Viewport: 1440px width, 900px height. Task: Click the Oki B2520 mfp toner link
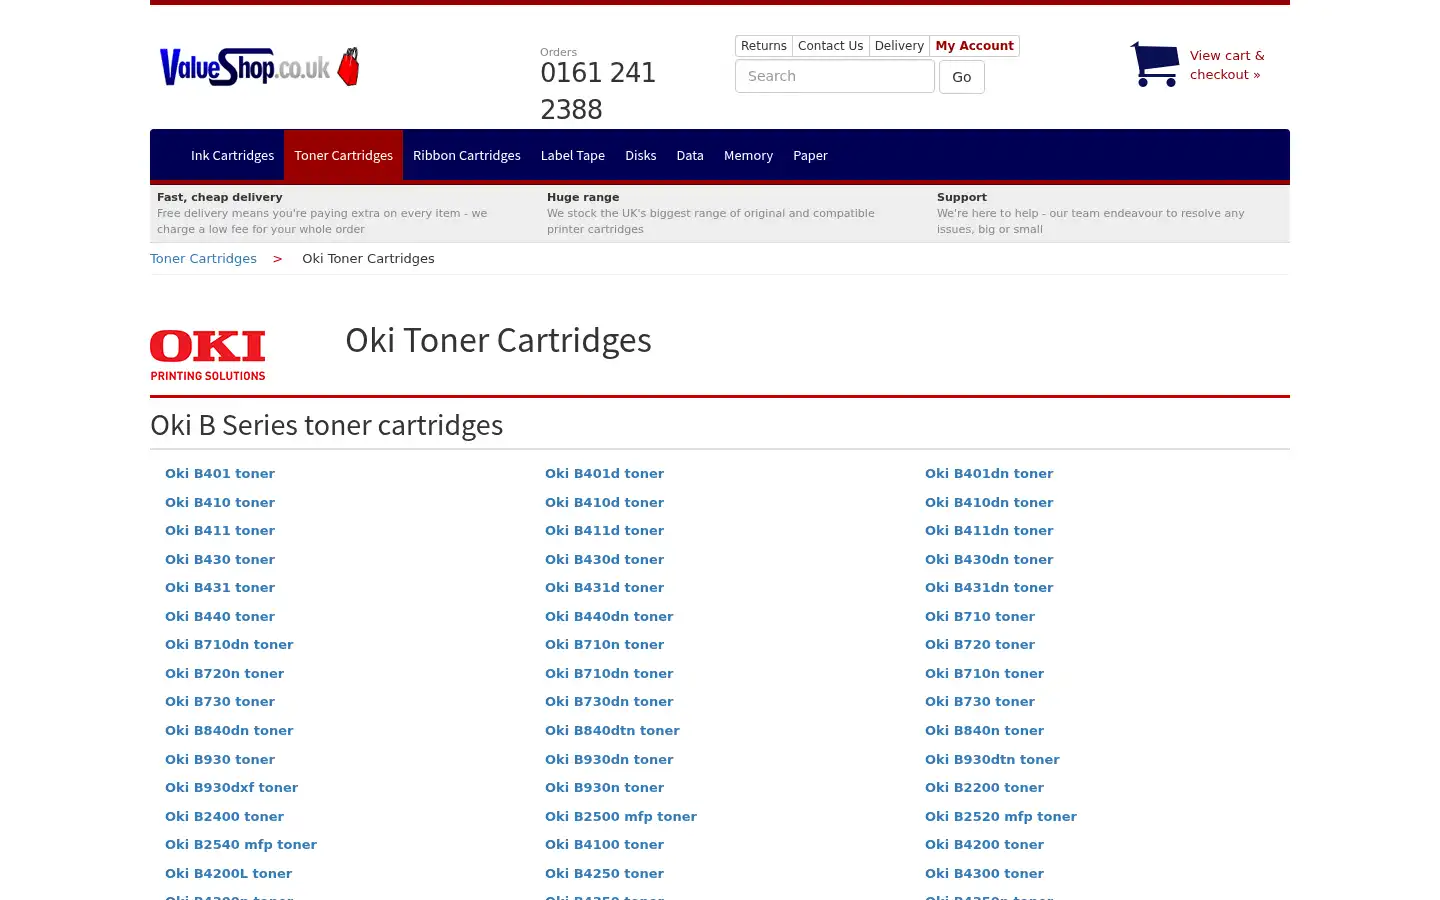[x=1001, y=816]
